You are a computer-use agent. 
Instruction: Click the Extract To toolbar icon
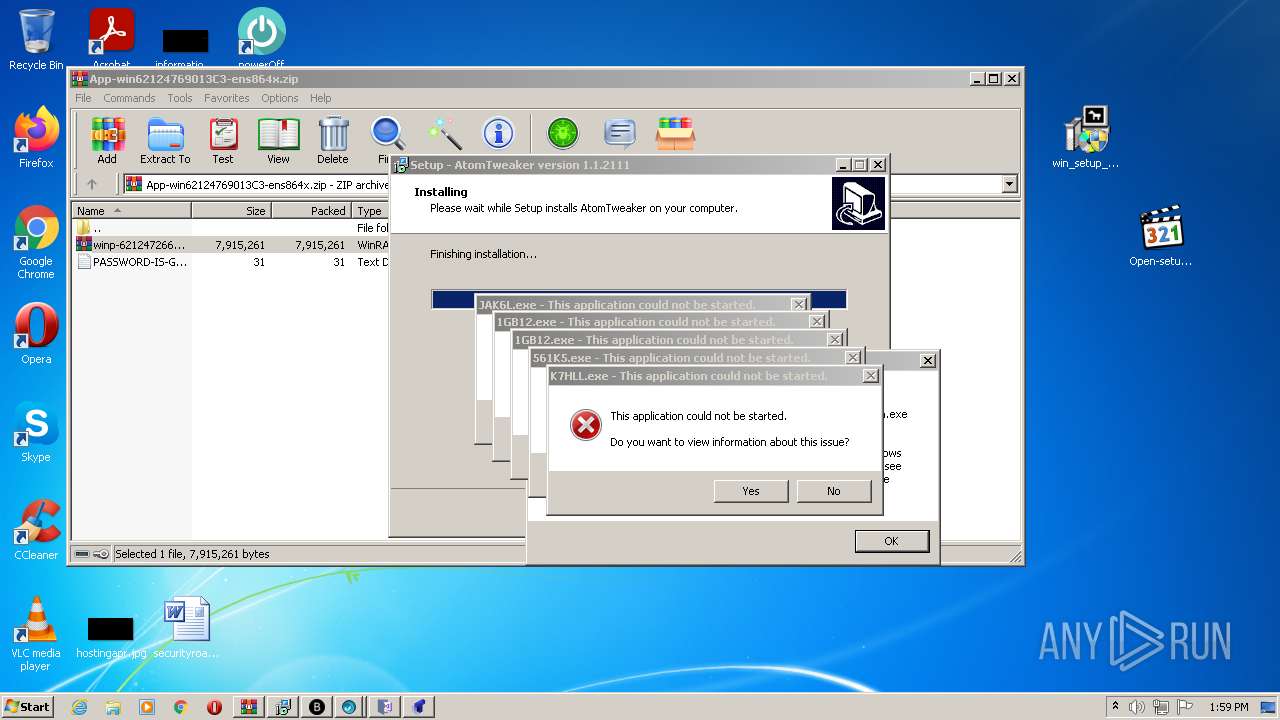165,140
